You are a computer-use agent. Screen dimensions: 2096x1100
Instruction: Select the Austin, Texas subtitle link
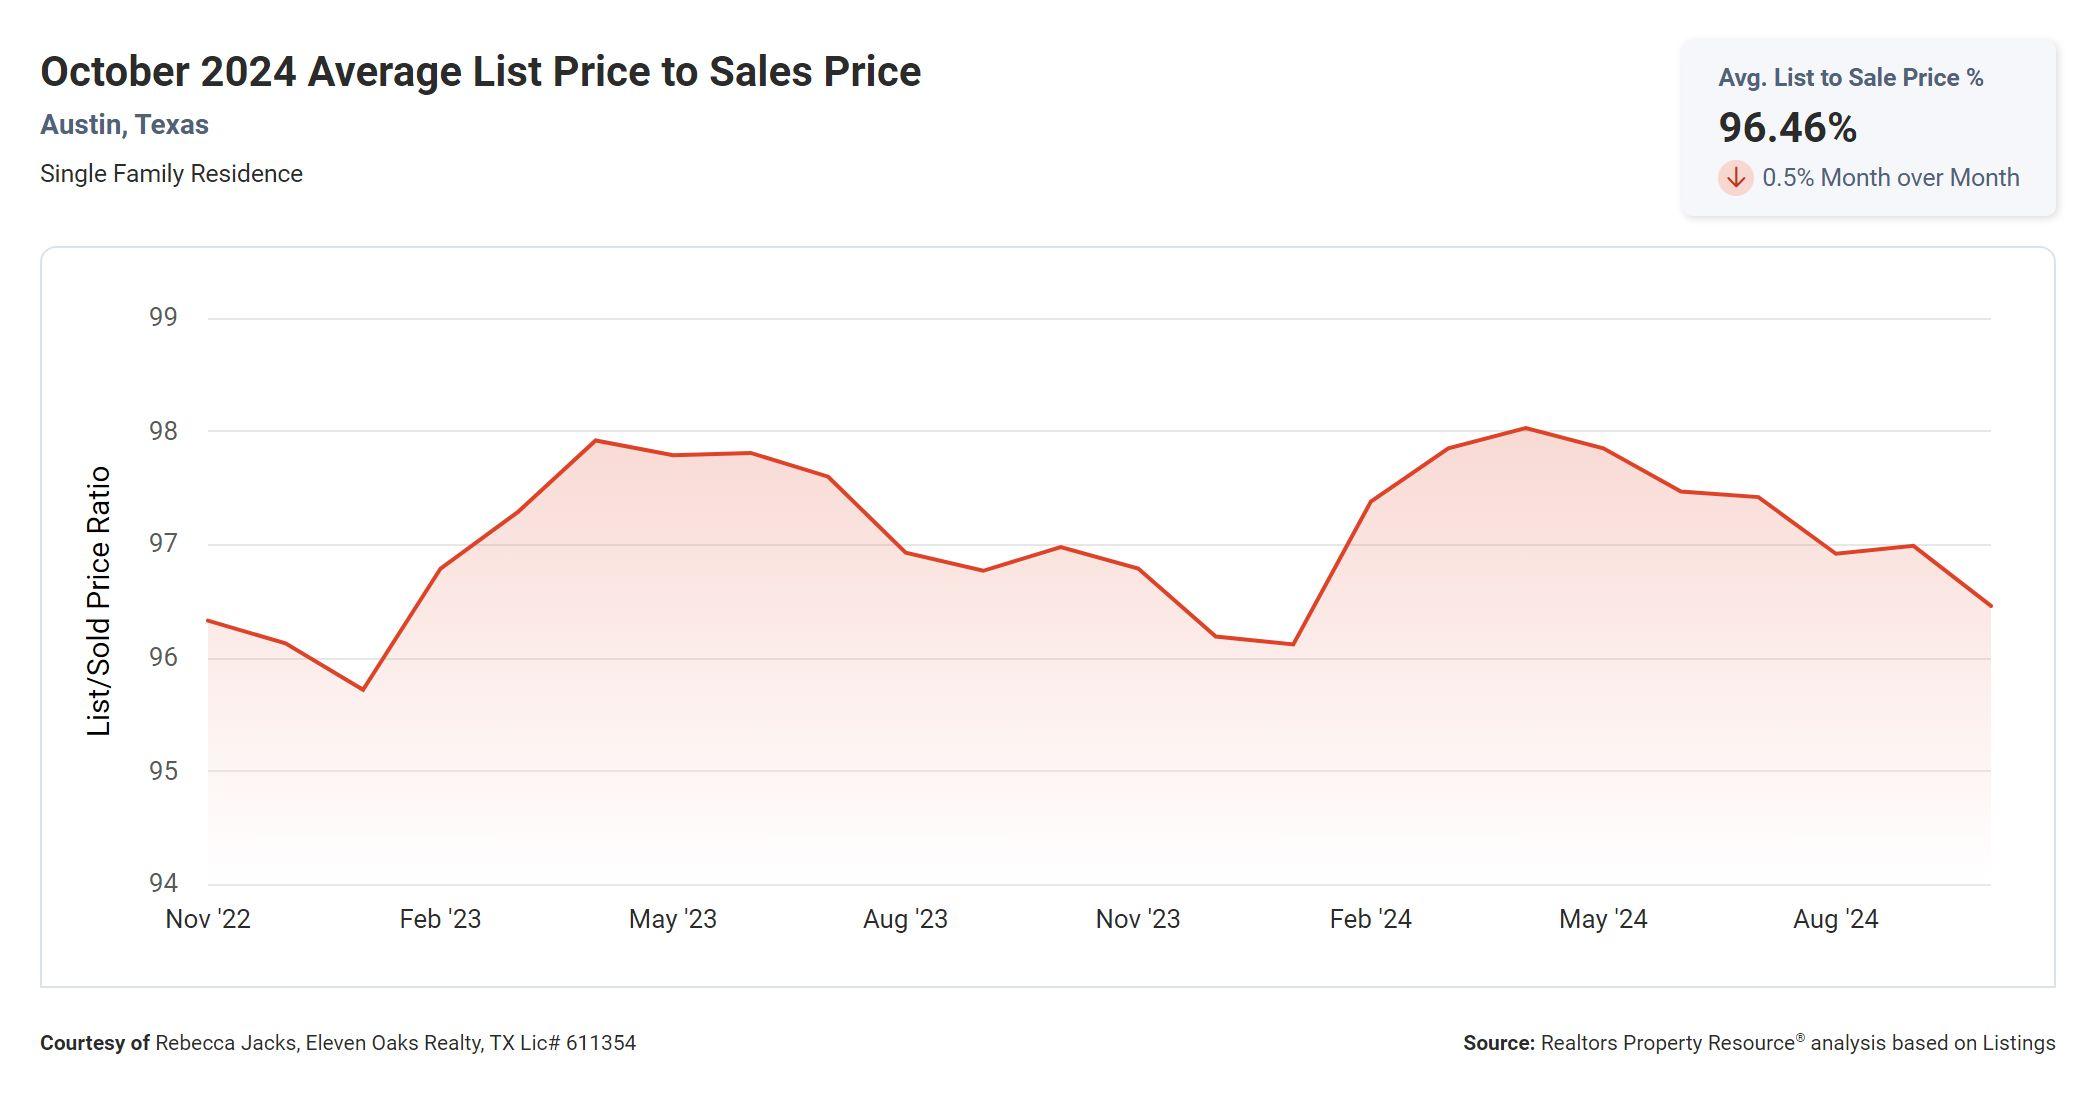pyautogui.click(x=124, y=125)
